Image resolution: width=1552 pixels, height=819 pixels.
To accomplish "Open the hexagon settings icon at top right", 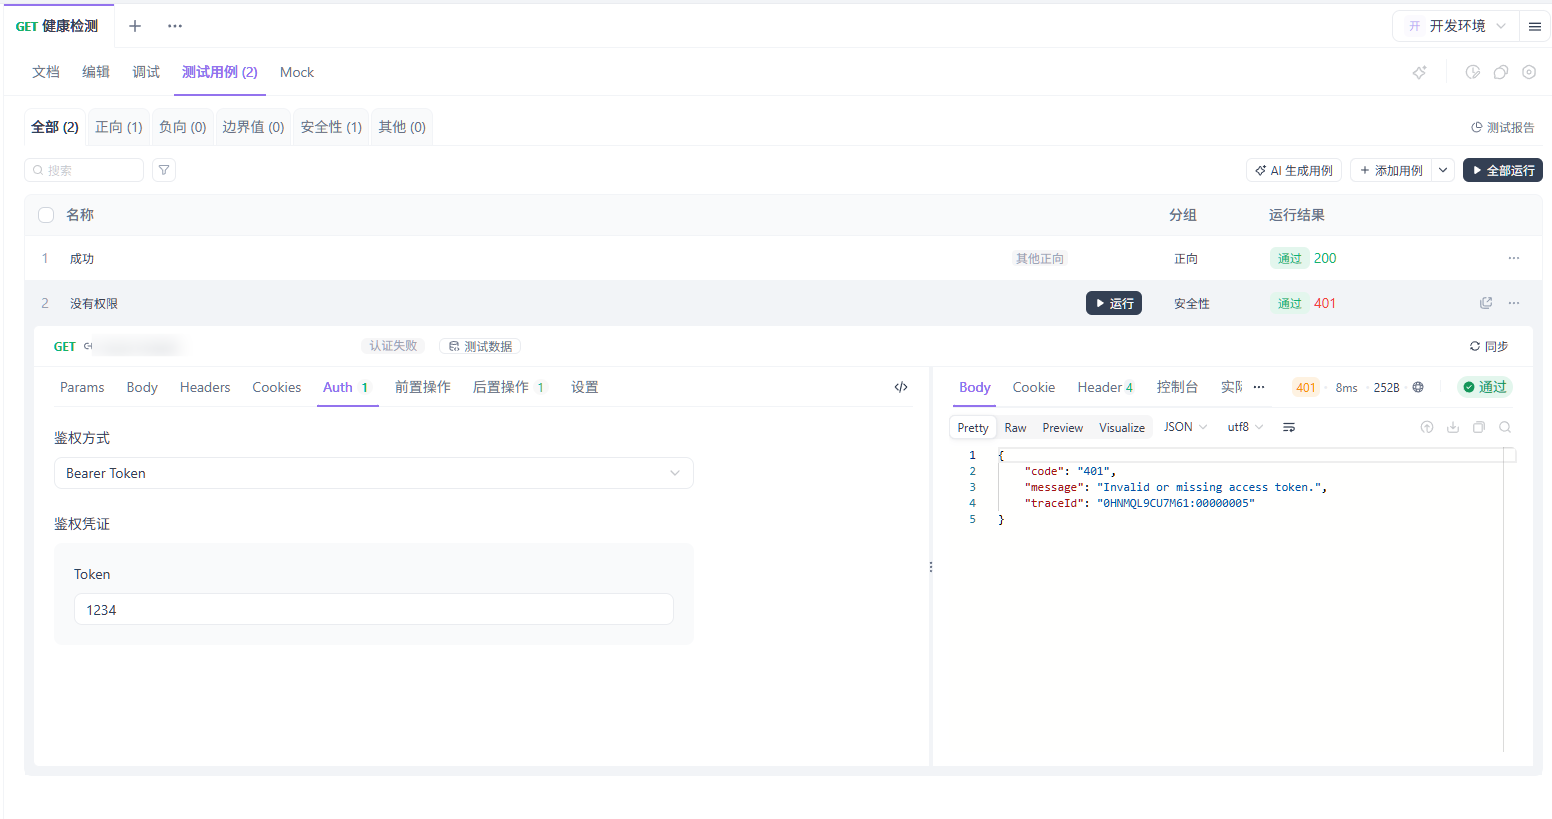I will (x=1529, y=72).
